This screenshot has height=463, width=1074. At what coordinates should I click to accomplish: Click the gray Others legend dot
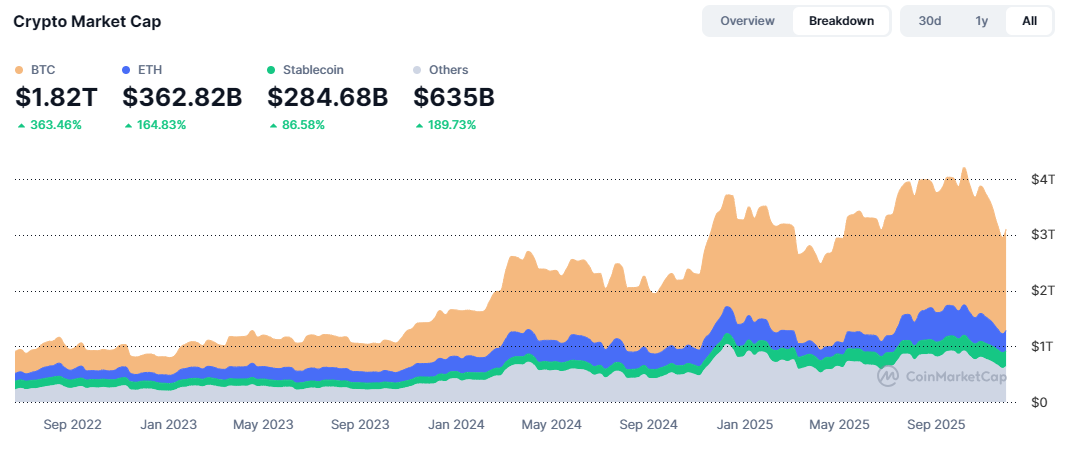[x=417, y=70]
